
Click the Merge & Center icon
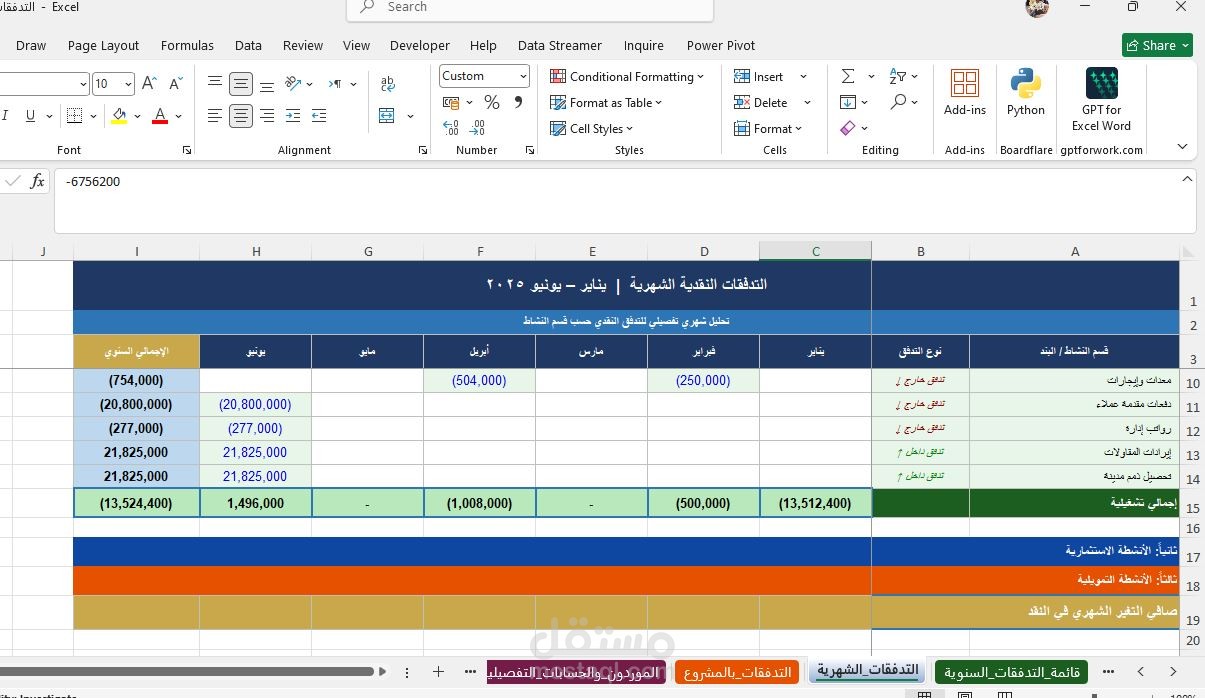(388, 116)
